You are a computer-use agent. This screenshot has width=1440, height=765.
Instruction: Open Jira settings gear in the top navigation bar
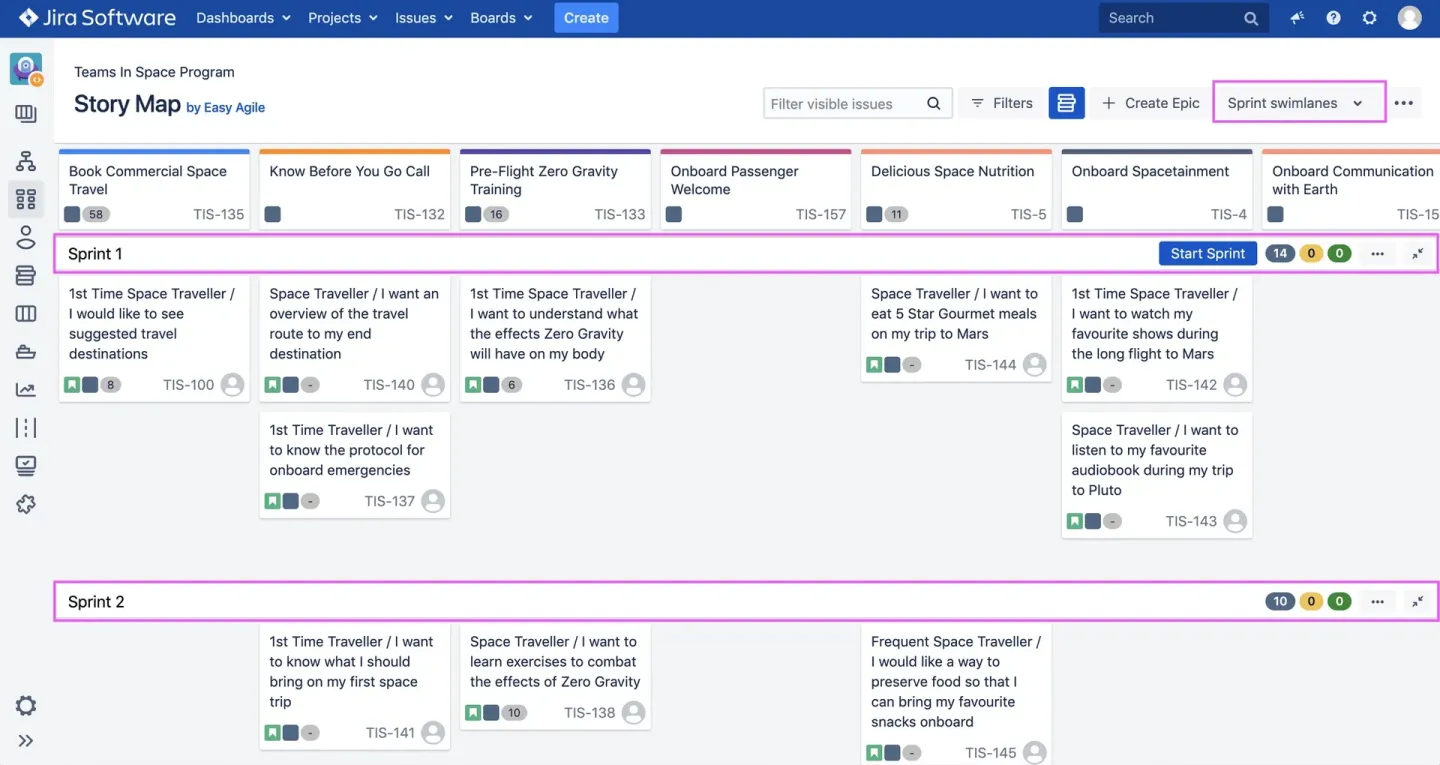click(1369, 17)
